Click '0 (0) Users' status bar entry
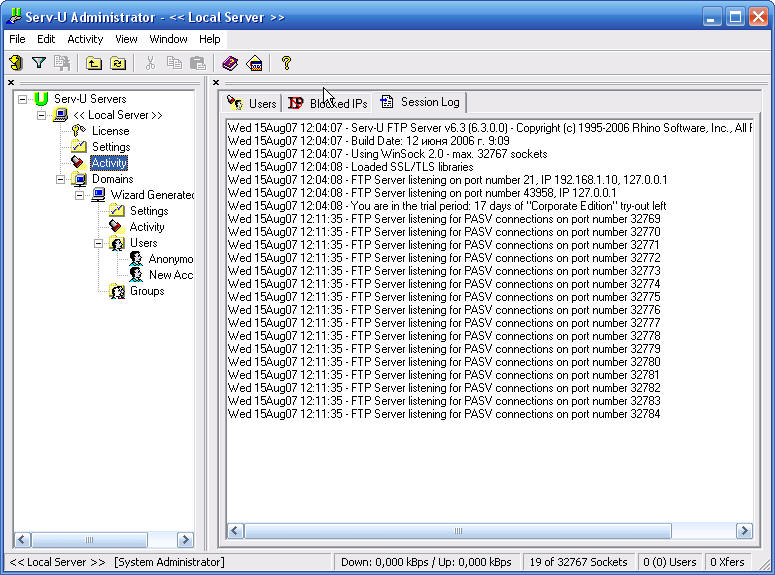This screenshot has height=575, width=775. pos(669,562)
